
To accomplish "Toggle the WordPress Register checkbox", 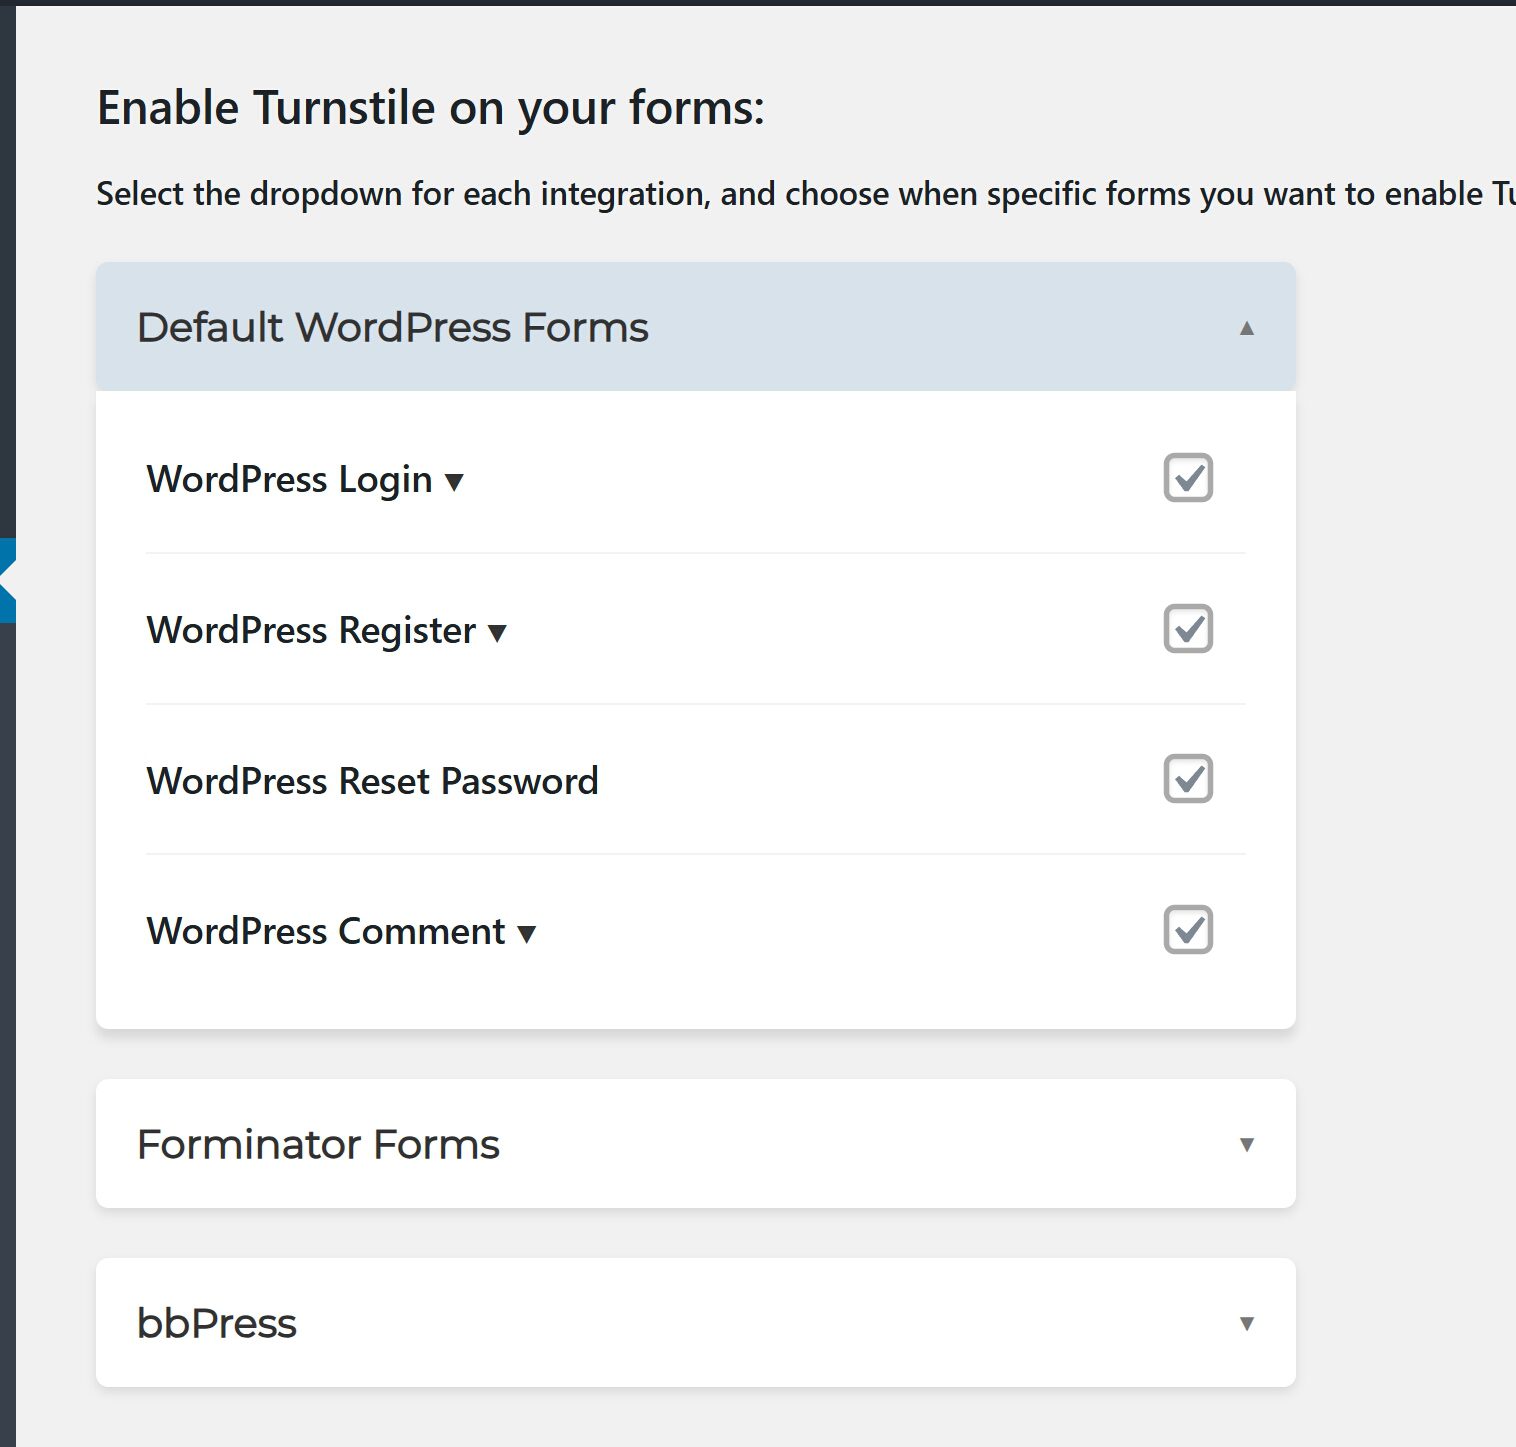I will tap(1188, 628).
